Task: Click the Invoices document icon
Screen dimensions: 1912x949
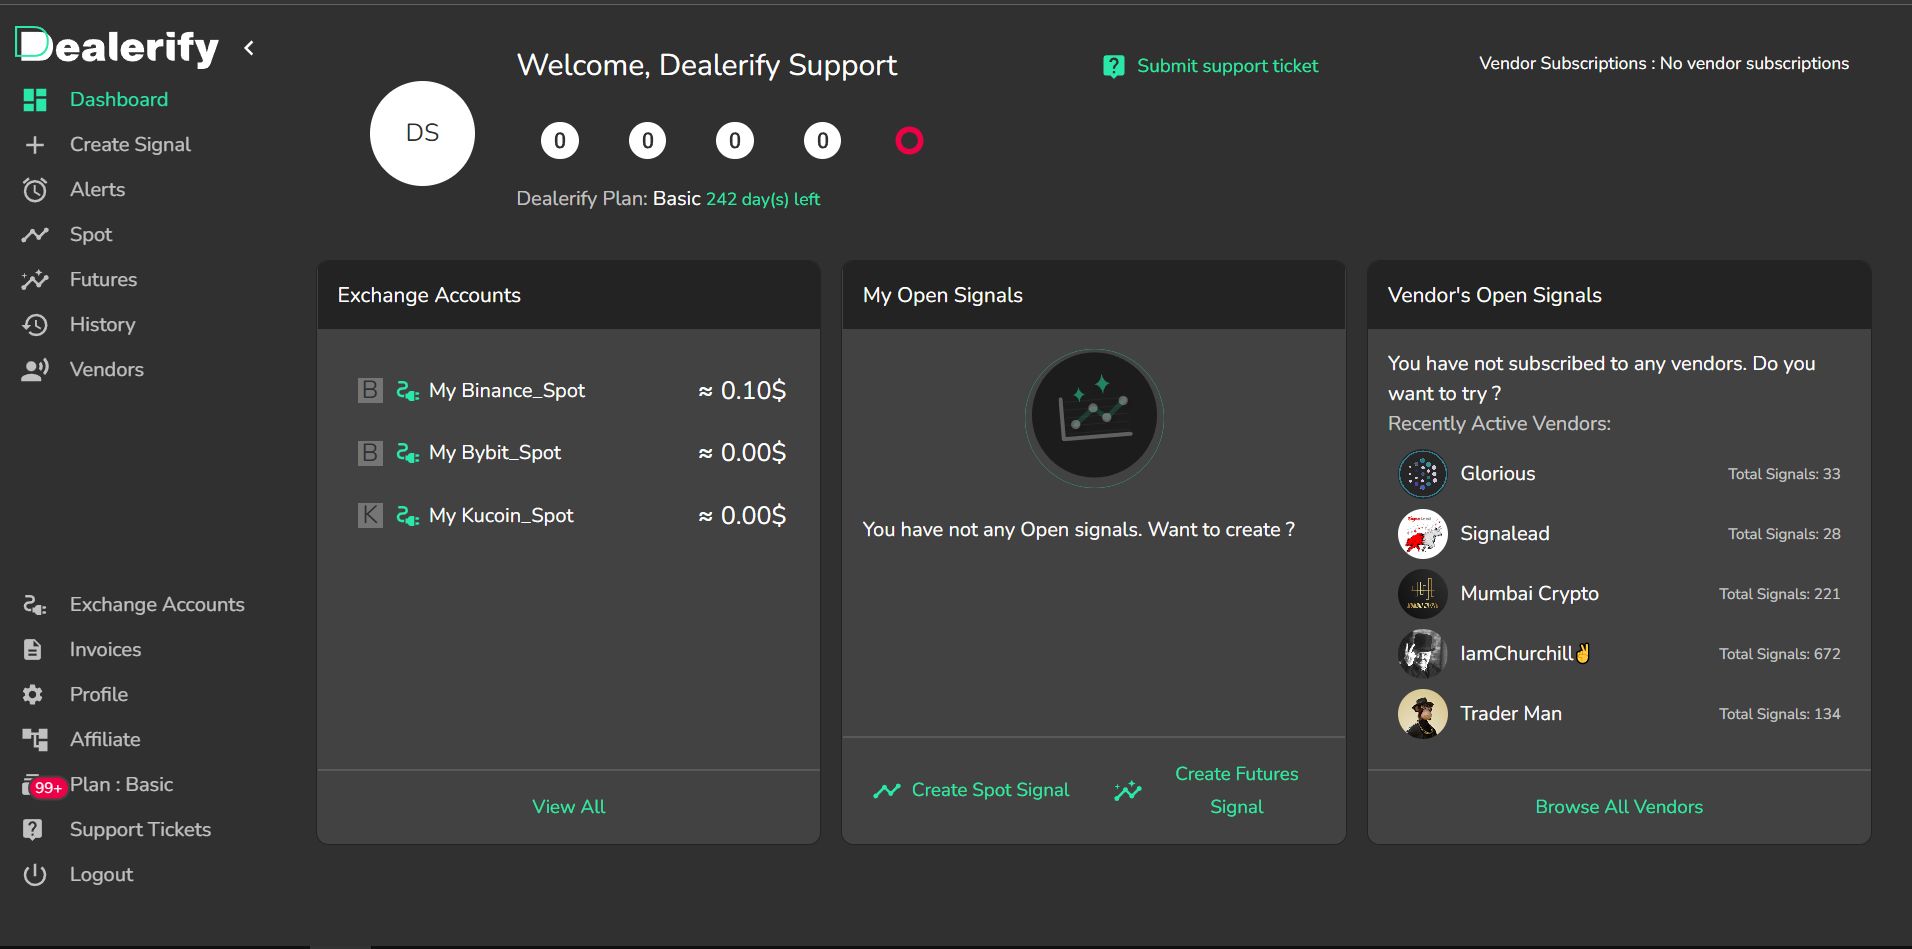Action: (x=33, y=649)
